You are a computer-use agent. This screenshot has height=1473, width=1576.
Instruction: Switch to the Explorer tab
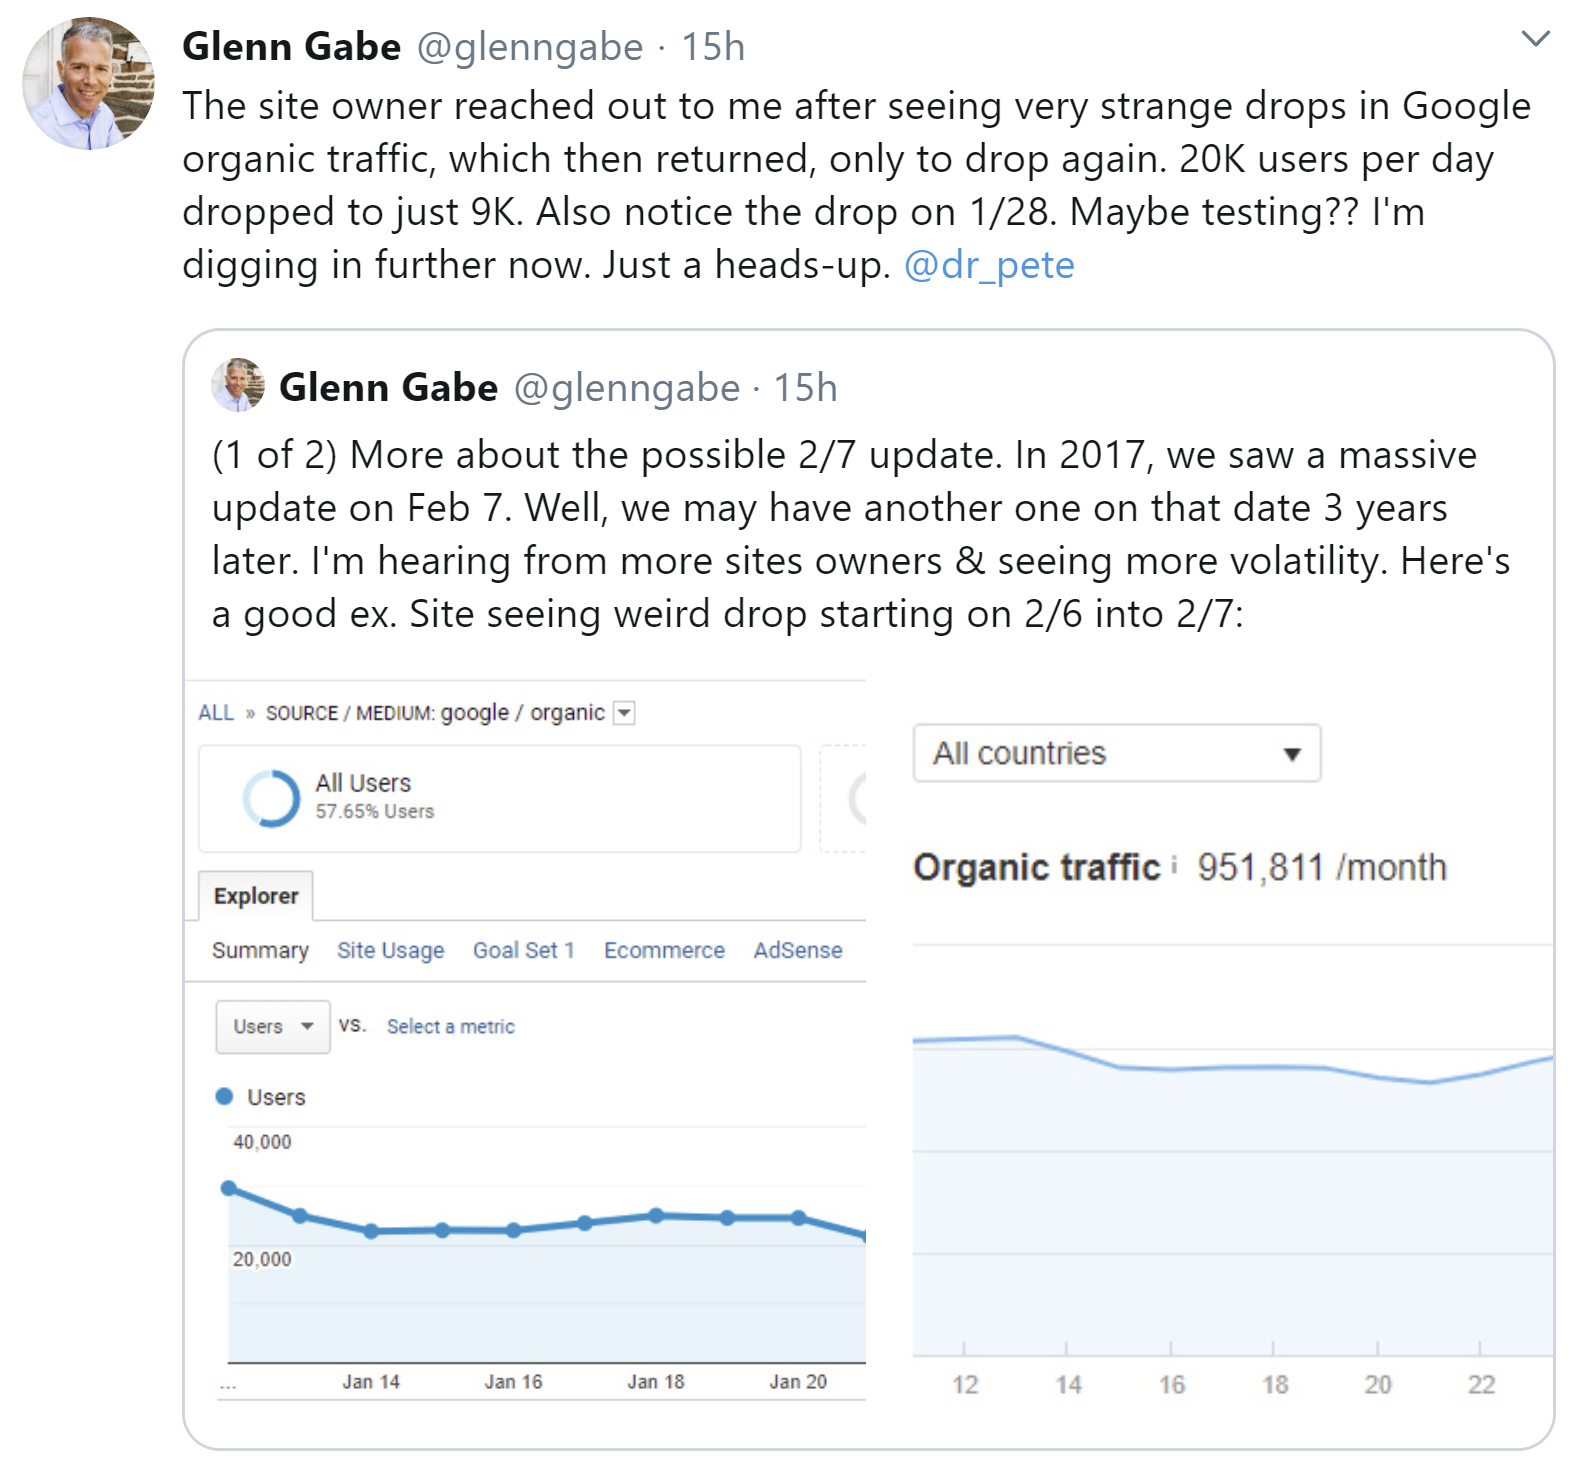(256, 895)
